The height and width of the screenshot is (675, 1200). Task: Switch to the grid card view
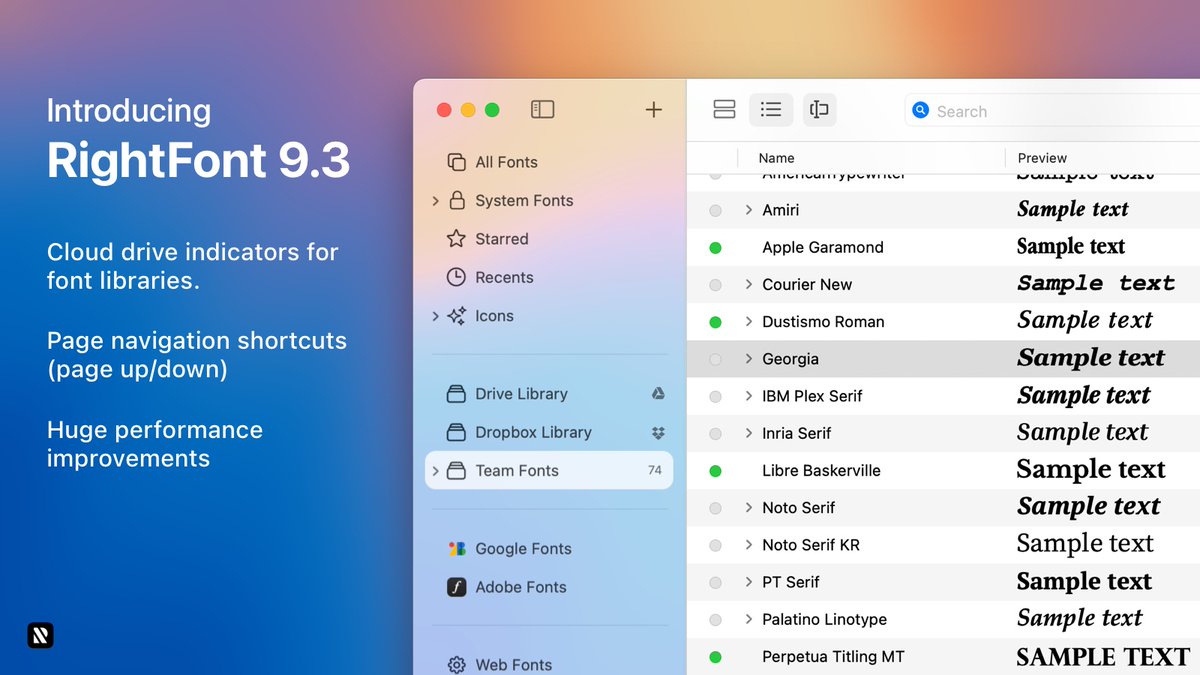coord(724,110)
